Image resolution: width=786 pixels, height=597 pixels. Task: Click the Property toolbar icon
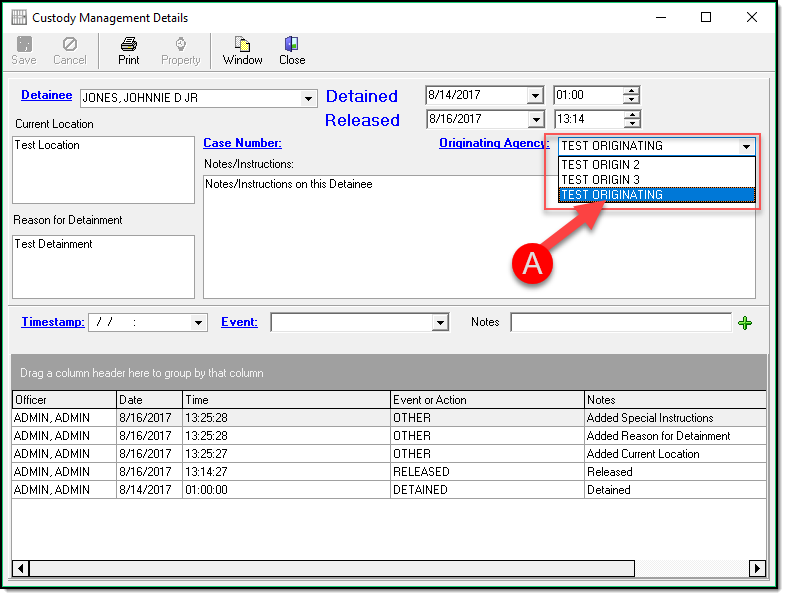[x=181, y=45]
